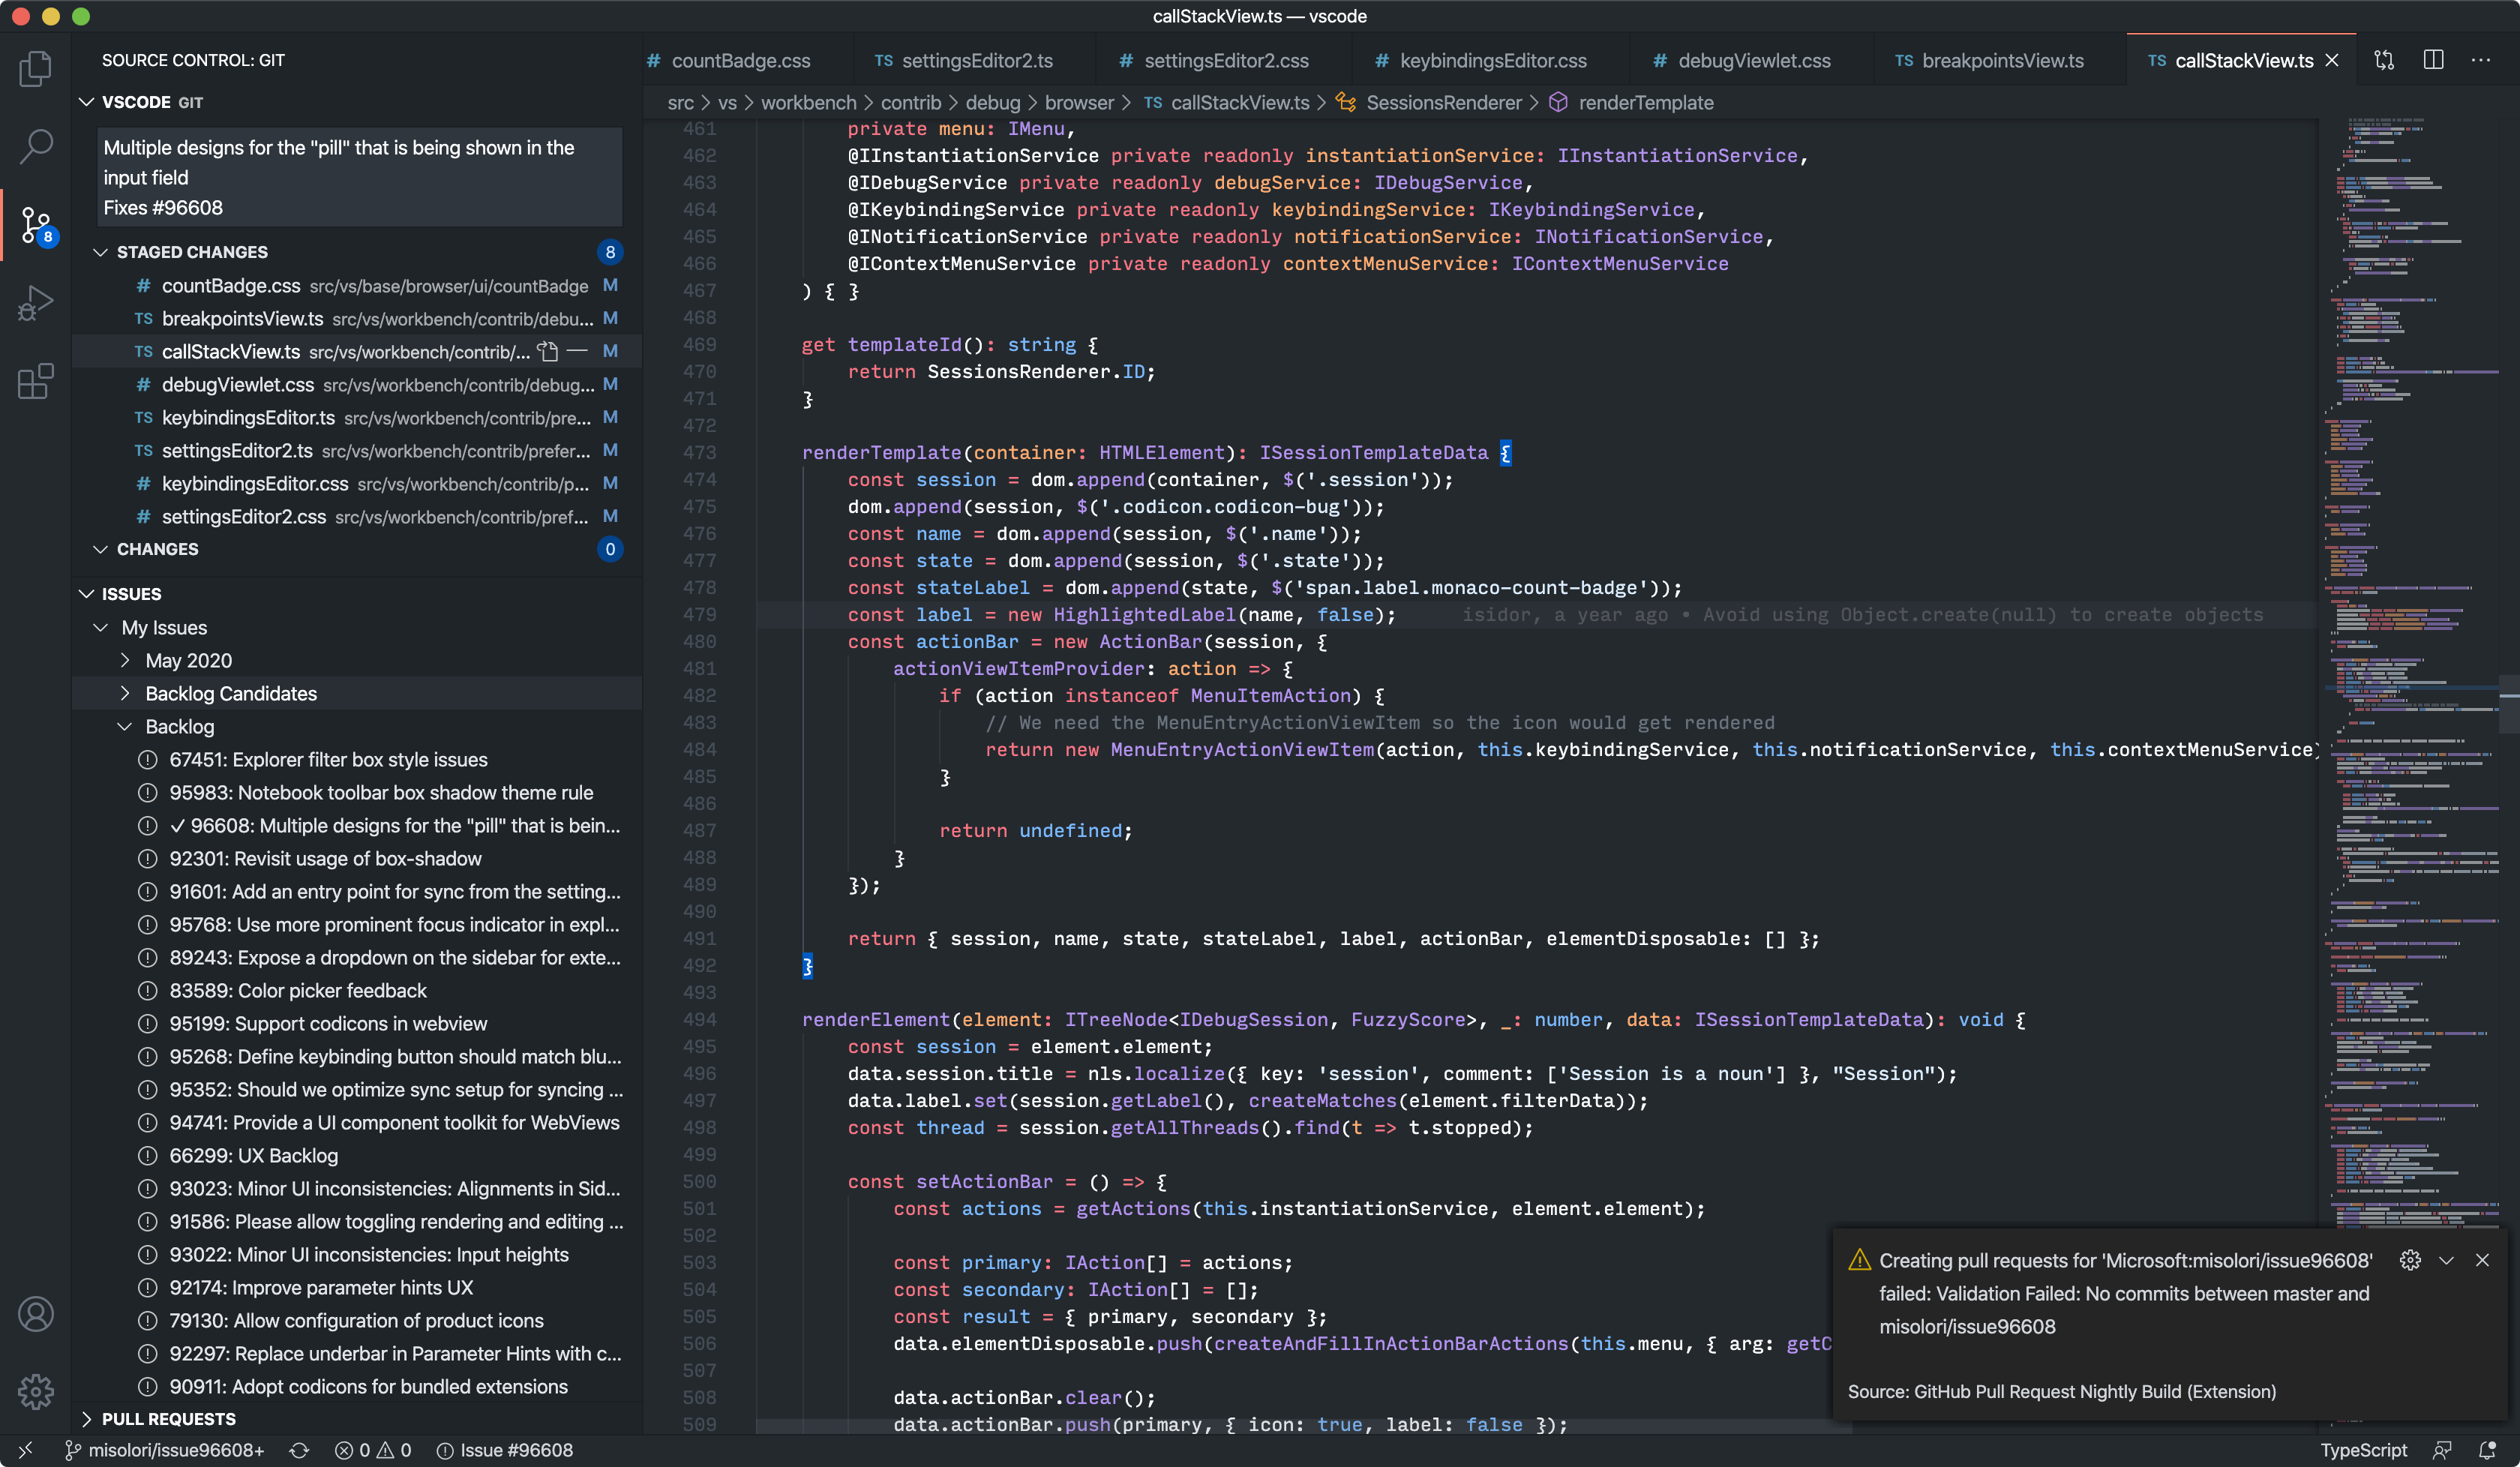
Task: Click inside the commit message input field
Action: pos(358,177)
